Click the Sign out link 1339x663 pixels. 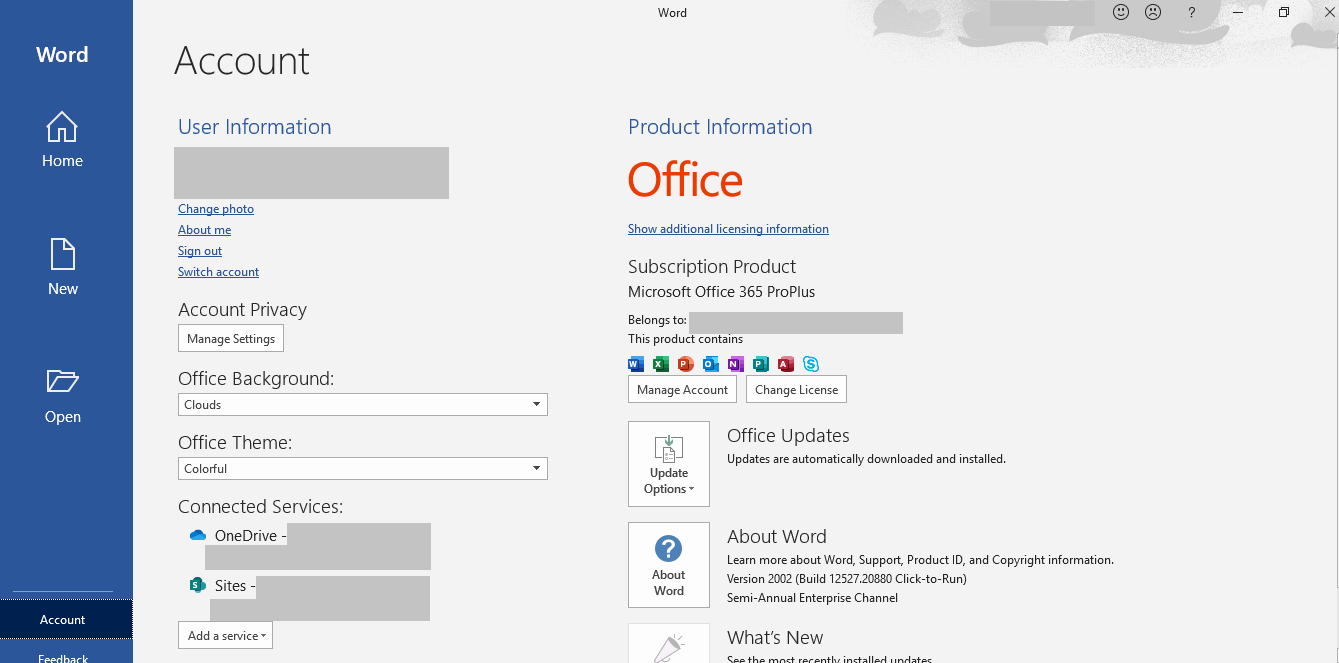pyautogui.click(x=200, y=251)
